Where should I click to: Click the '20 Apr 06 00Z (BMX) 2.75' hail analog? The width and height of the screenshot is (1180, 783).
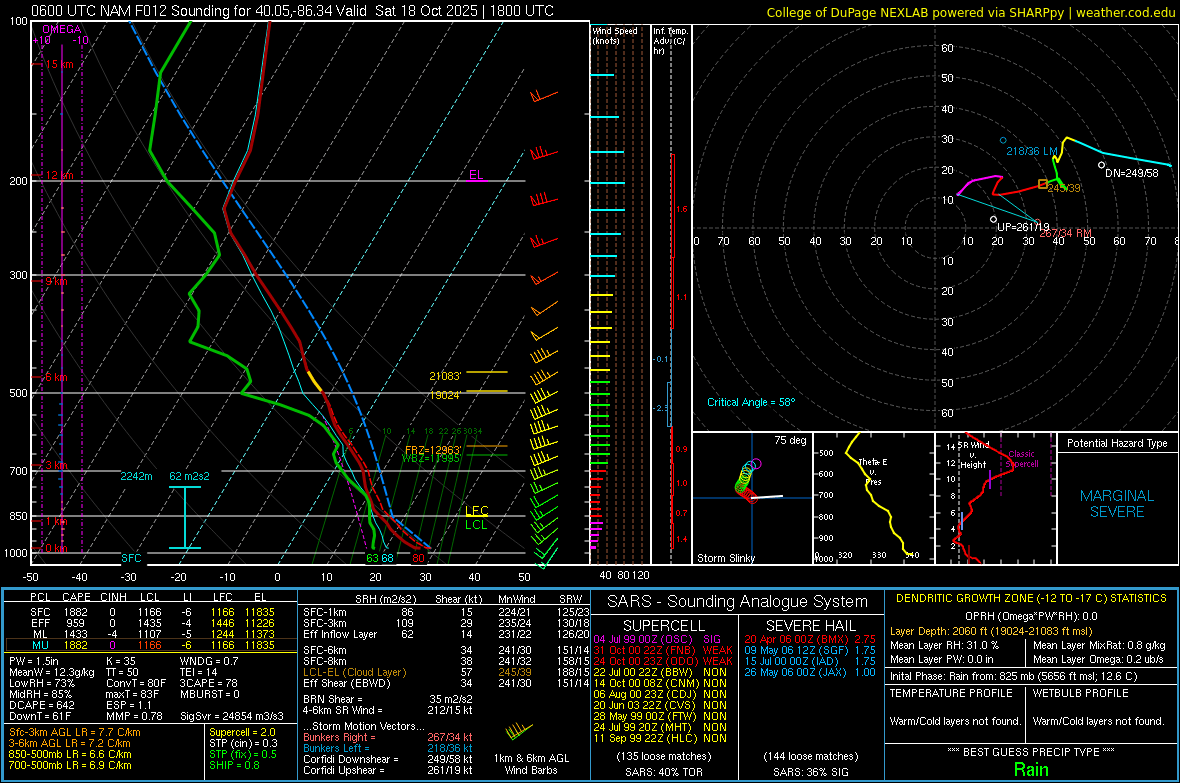coord(810,639)
